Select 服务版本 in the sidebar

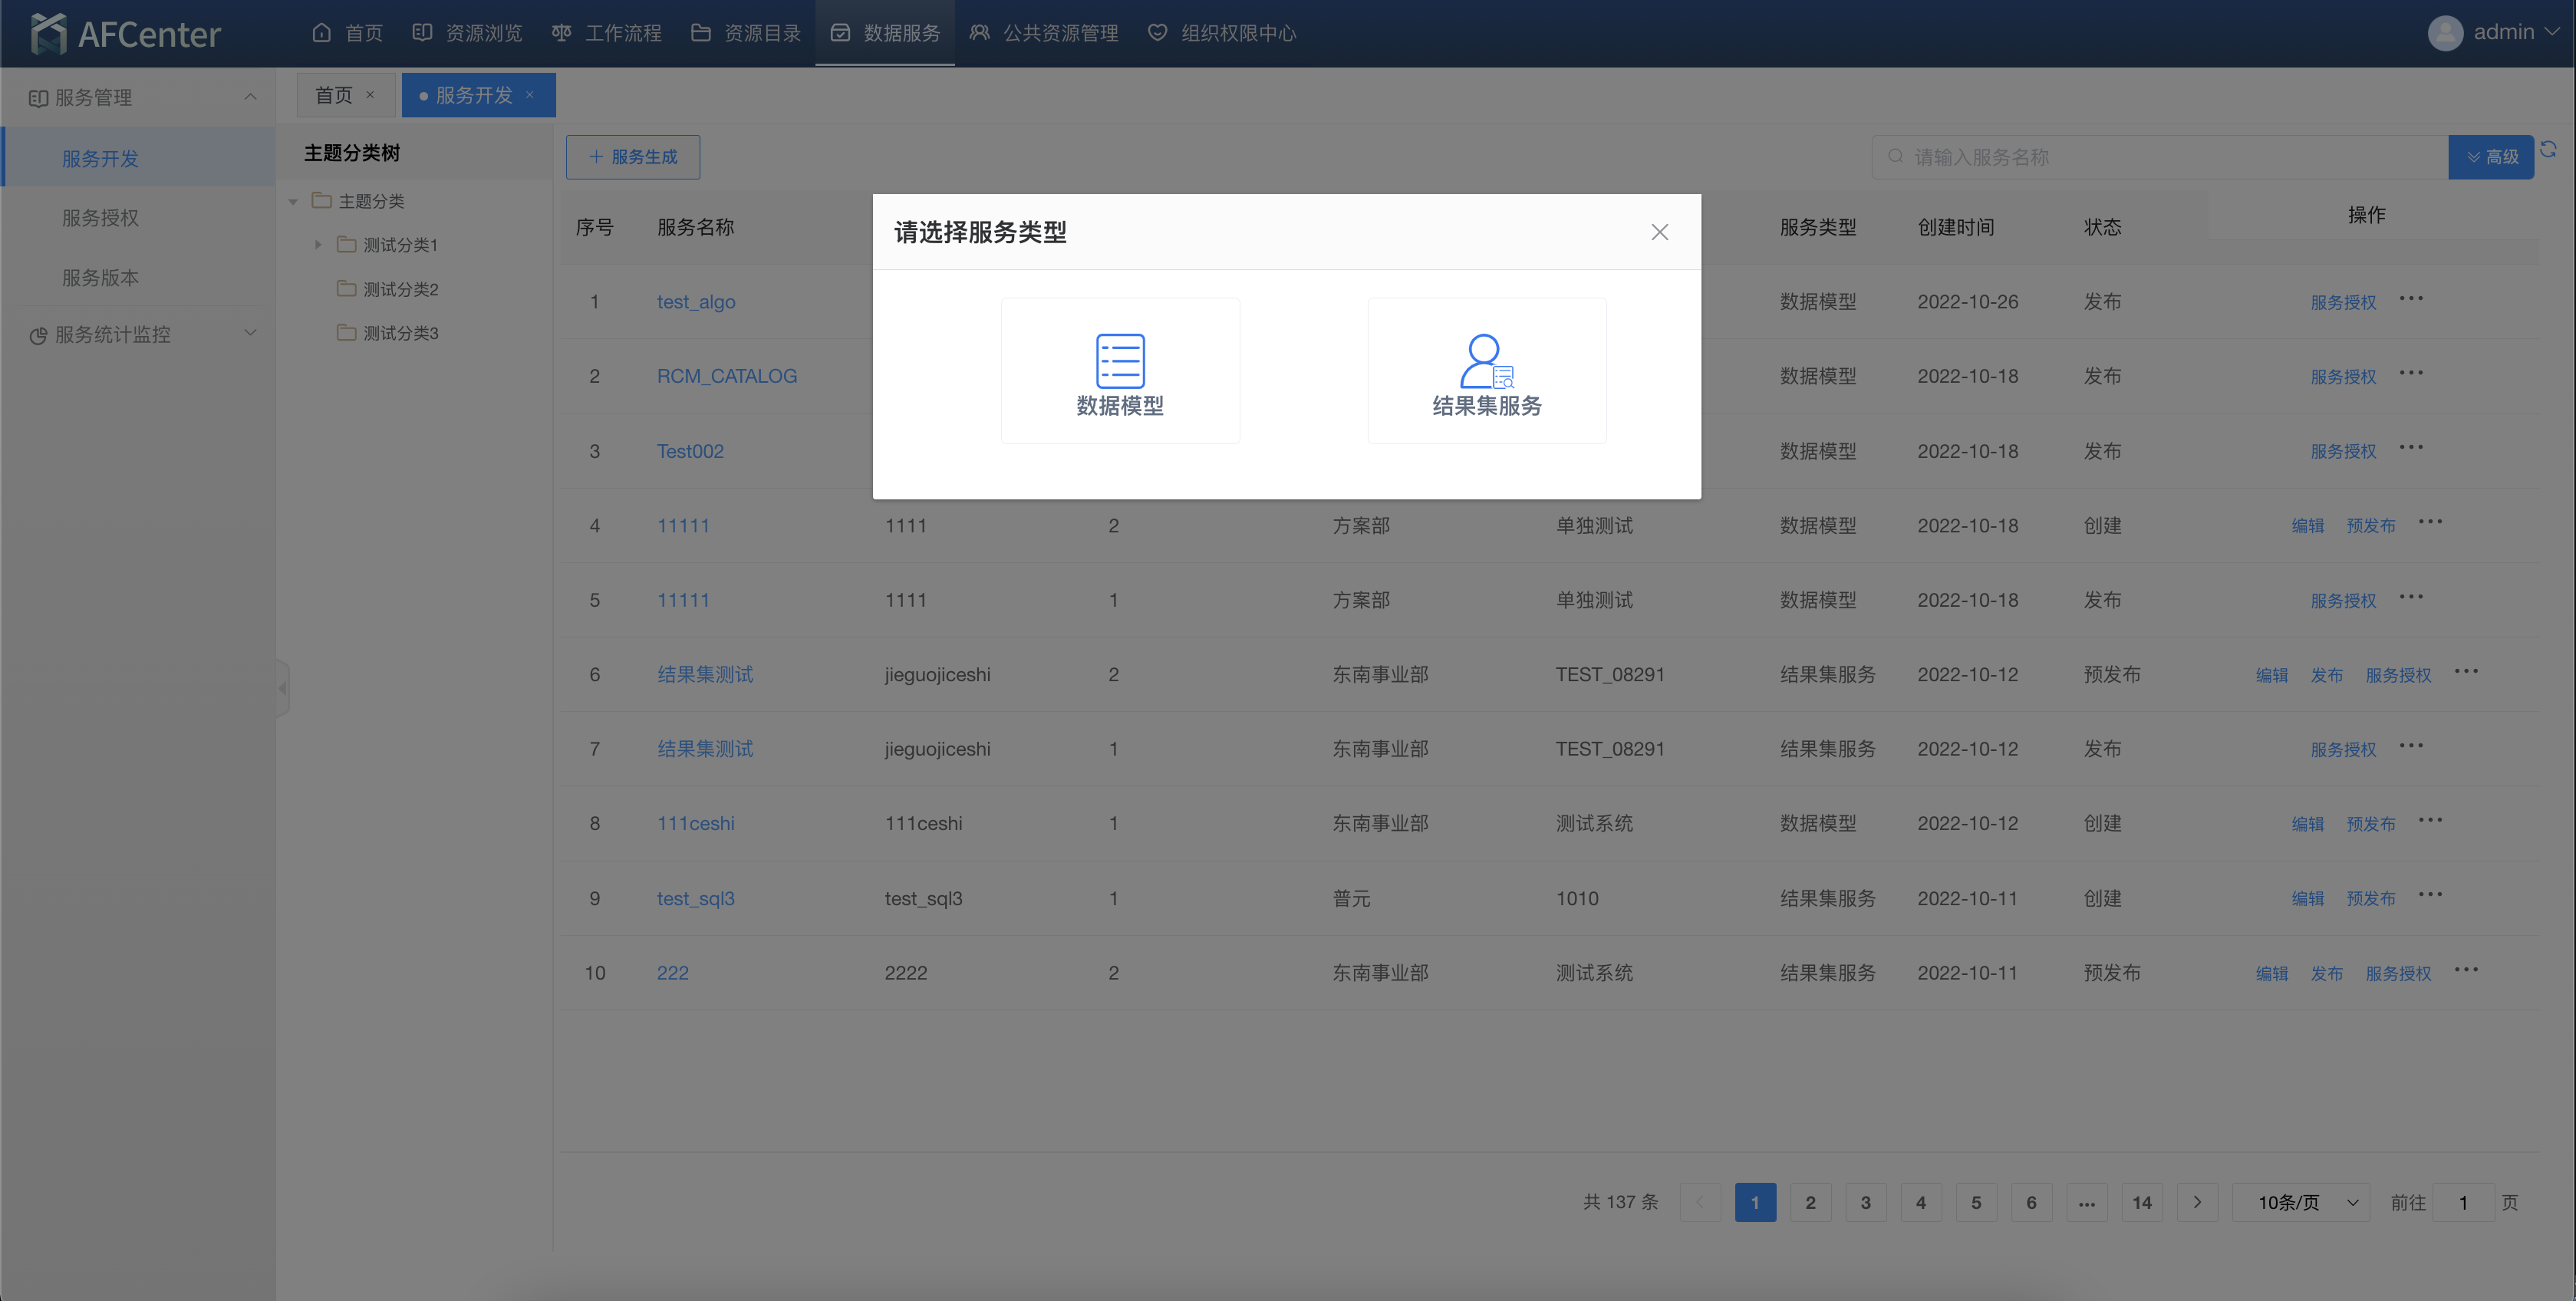[x=100, y=277]
